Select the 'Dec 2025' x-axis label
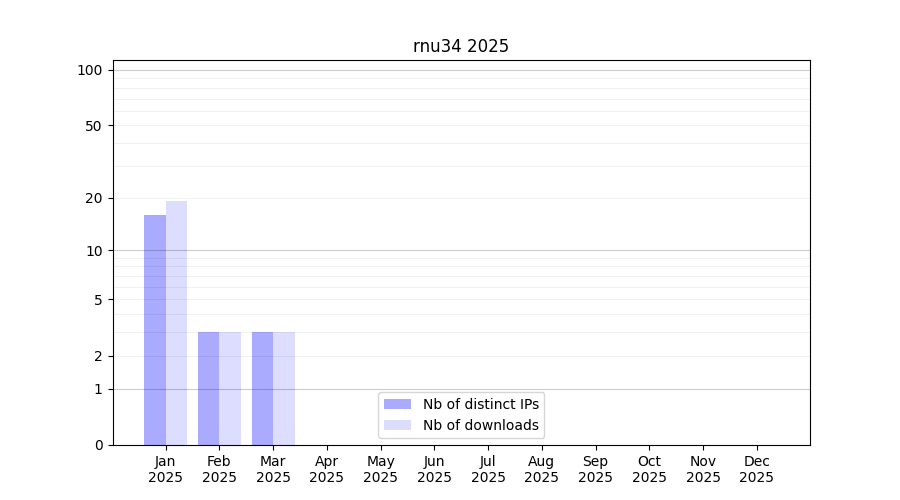The height and width of the screenshot is (500, 900). pyautogui.click(x=757, y=469)
